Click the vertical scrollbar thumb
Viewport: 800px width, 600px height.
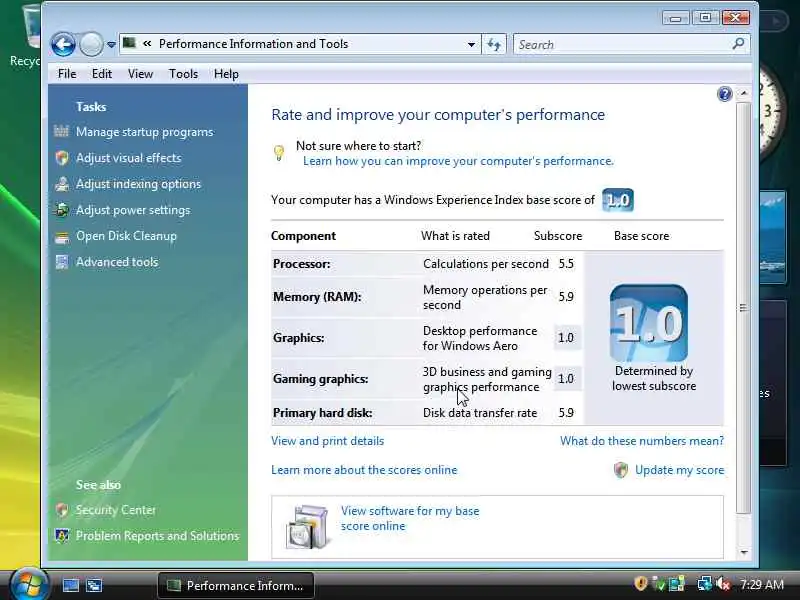[744, 308]
